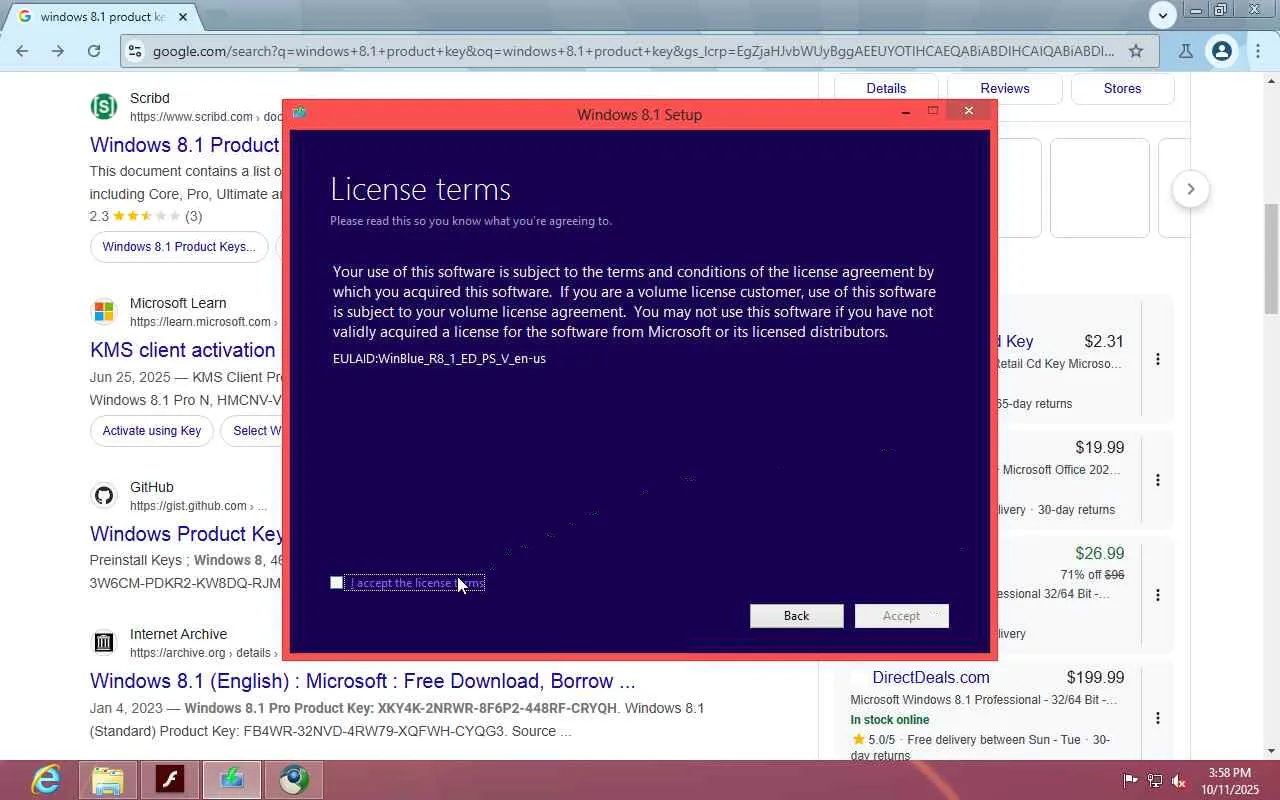
Task: Open the Action Center flag icon
Action: [1130, 781]
